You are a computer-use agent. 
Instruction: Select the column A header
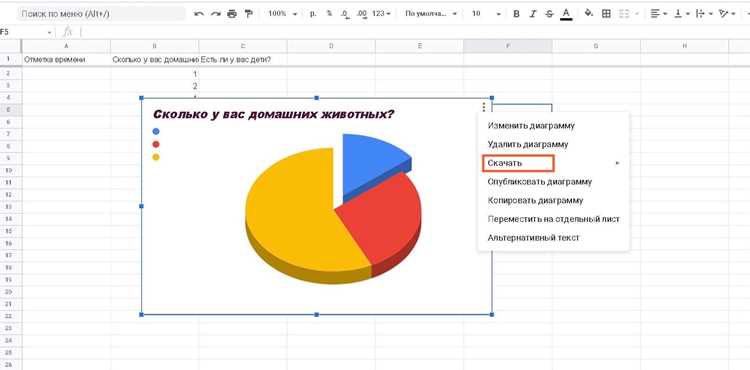[x=66, y=46]
